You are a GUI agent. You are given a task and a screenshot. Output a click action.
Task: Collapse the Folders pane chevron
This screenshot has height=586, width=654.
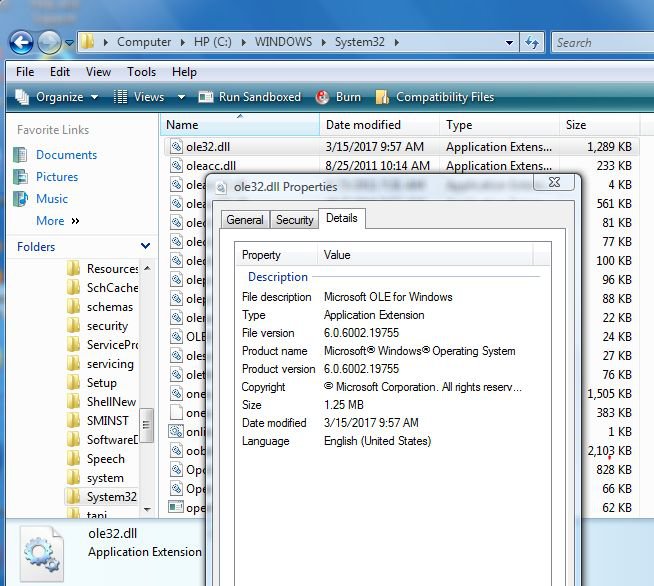pos(145,246)
